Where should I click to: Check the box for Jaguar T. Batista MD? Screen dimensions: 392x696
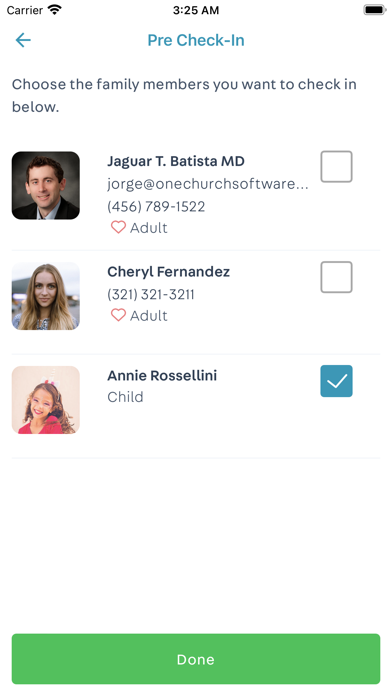tap(337, 166)
